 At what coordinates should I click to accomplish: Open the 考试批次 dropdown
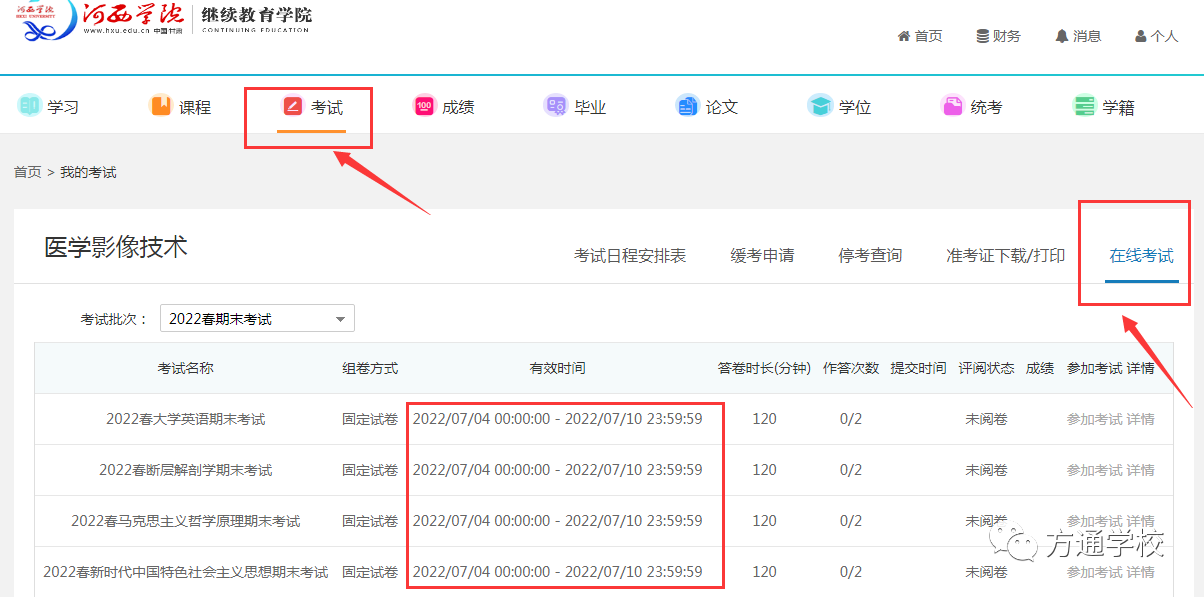click(257, 319)
